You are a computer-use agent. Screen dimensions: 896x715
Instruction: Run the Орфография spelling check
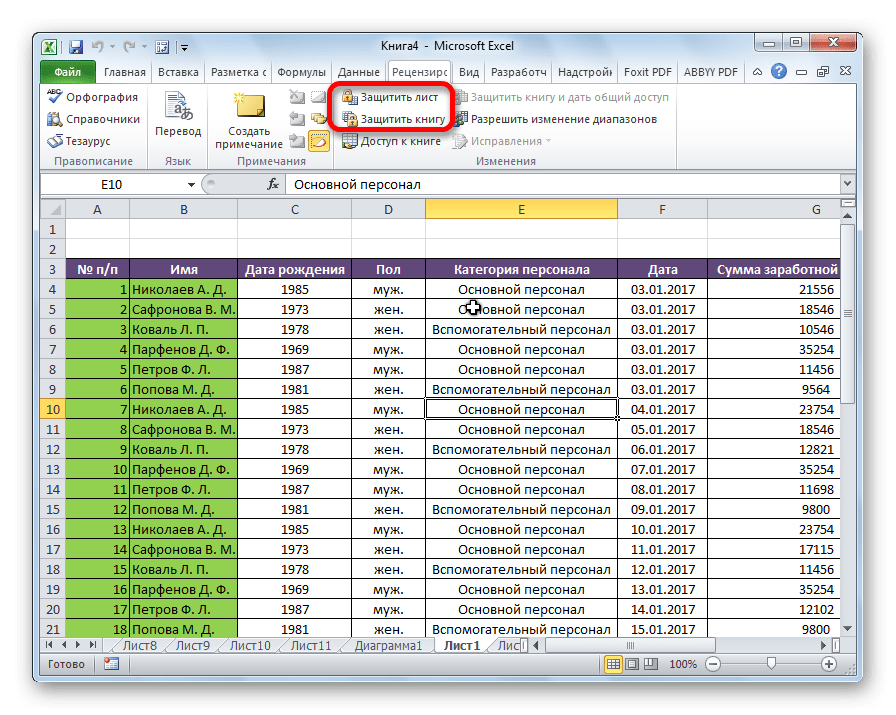pos(93,97)
